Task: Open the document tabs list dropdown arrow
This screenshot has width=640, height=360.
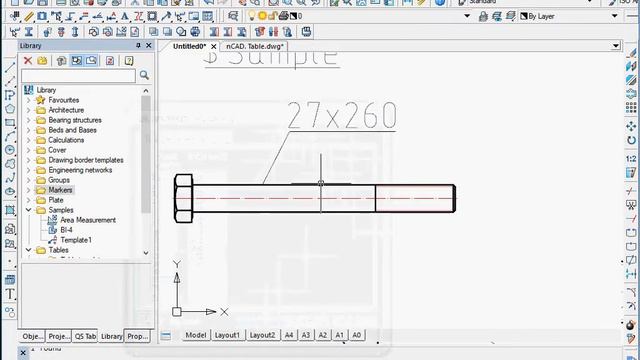Action: pyautogui.click(x=616, y=46)
